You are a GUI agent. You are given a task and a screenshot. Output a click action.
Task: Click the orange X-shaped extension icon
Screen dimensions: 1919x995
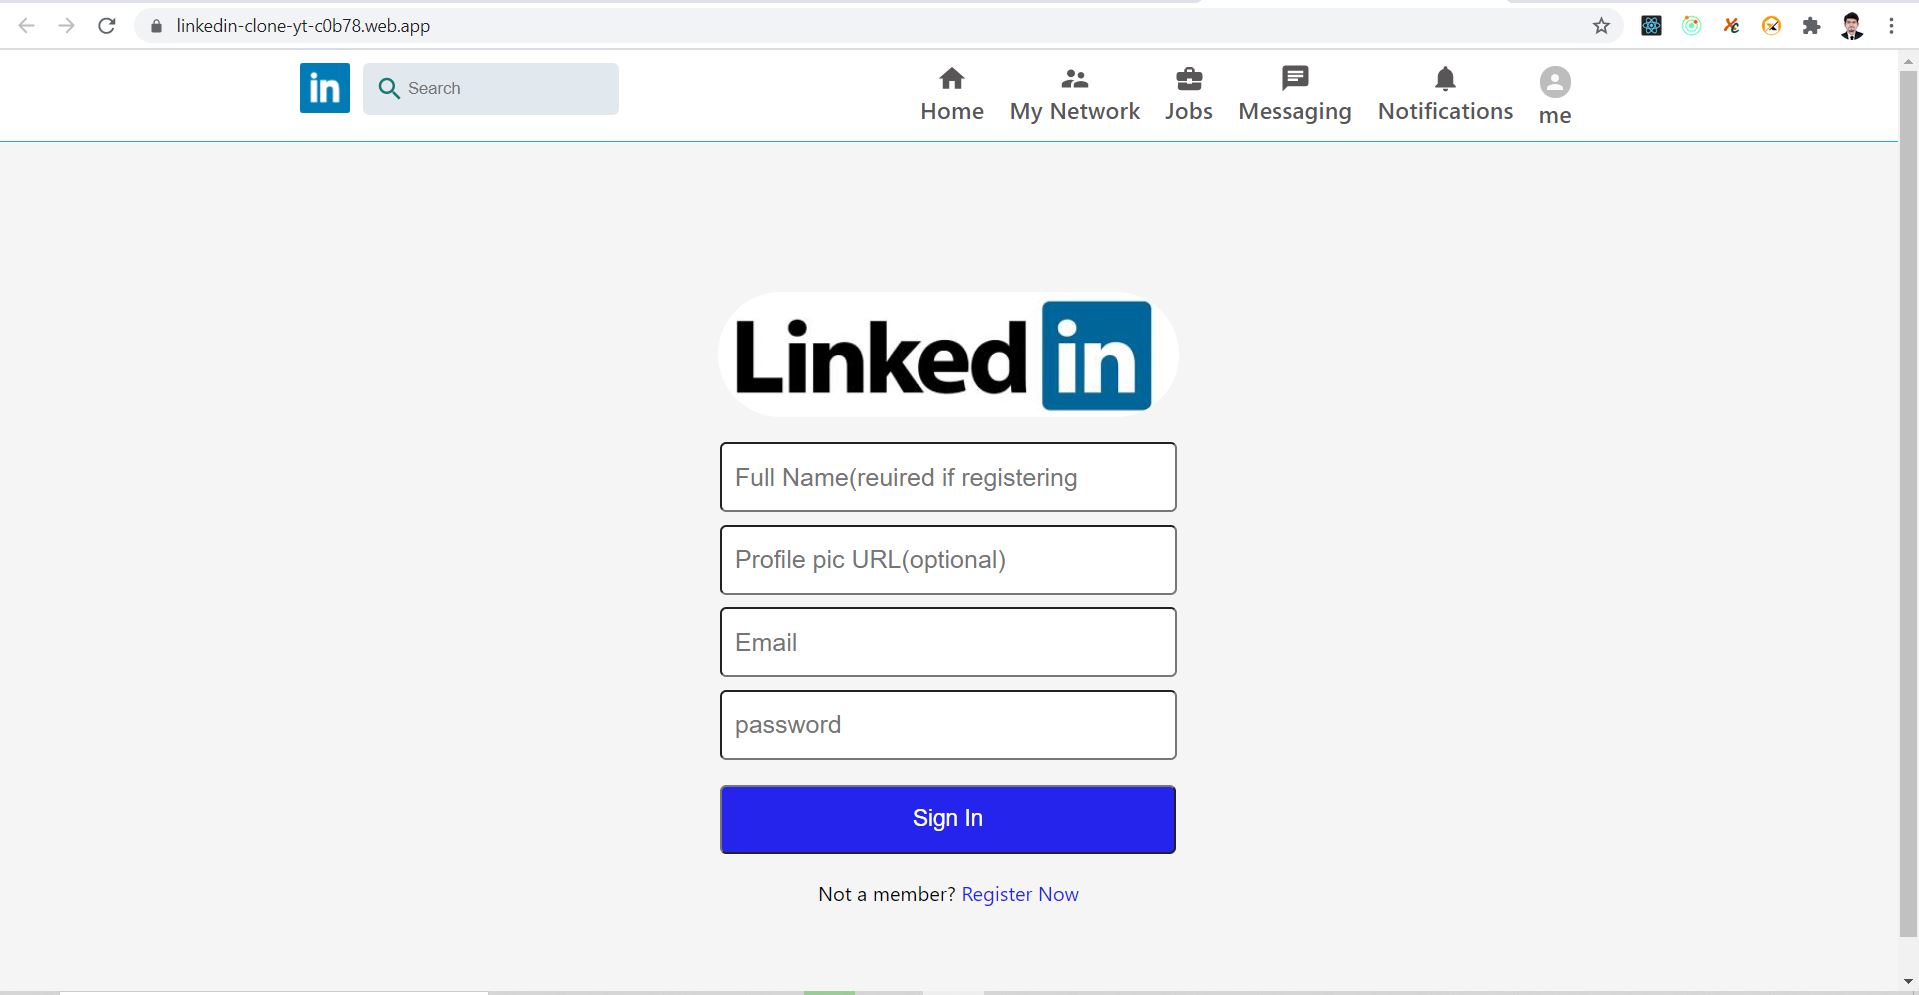[x=1731, y=26]
